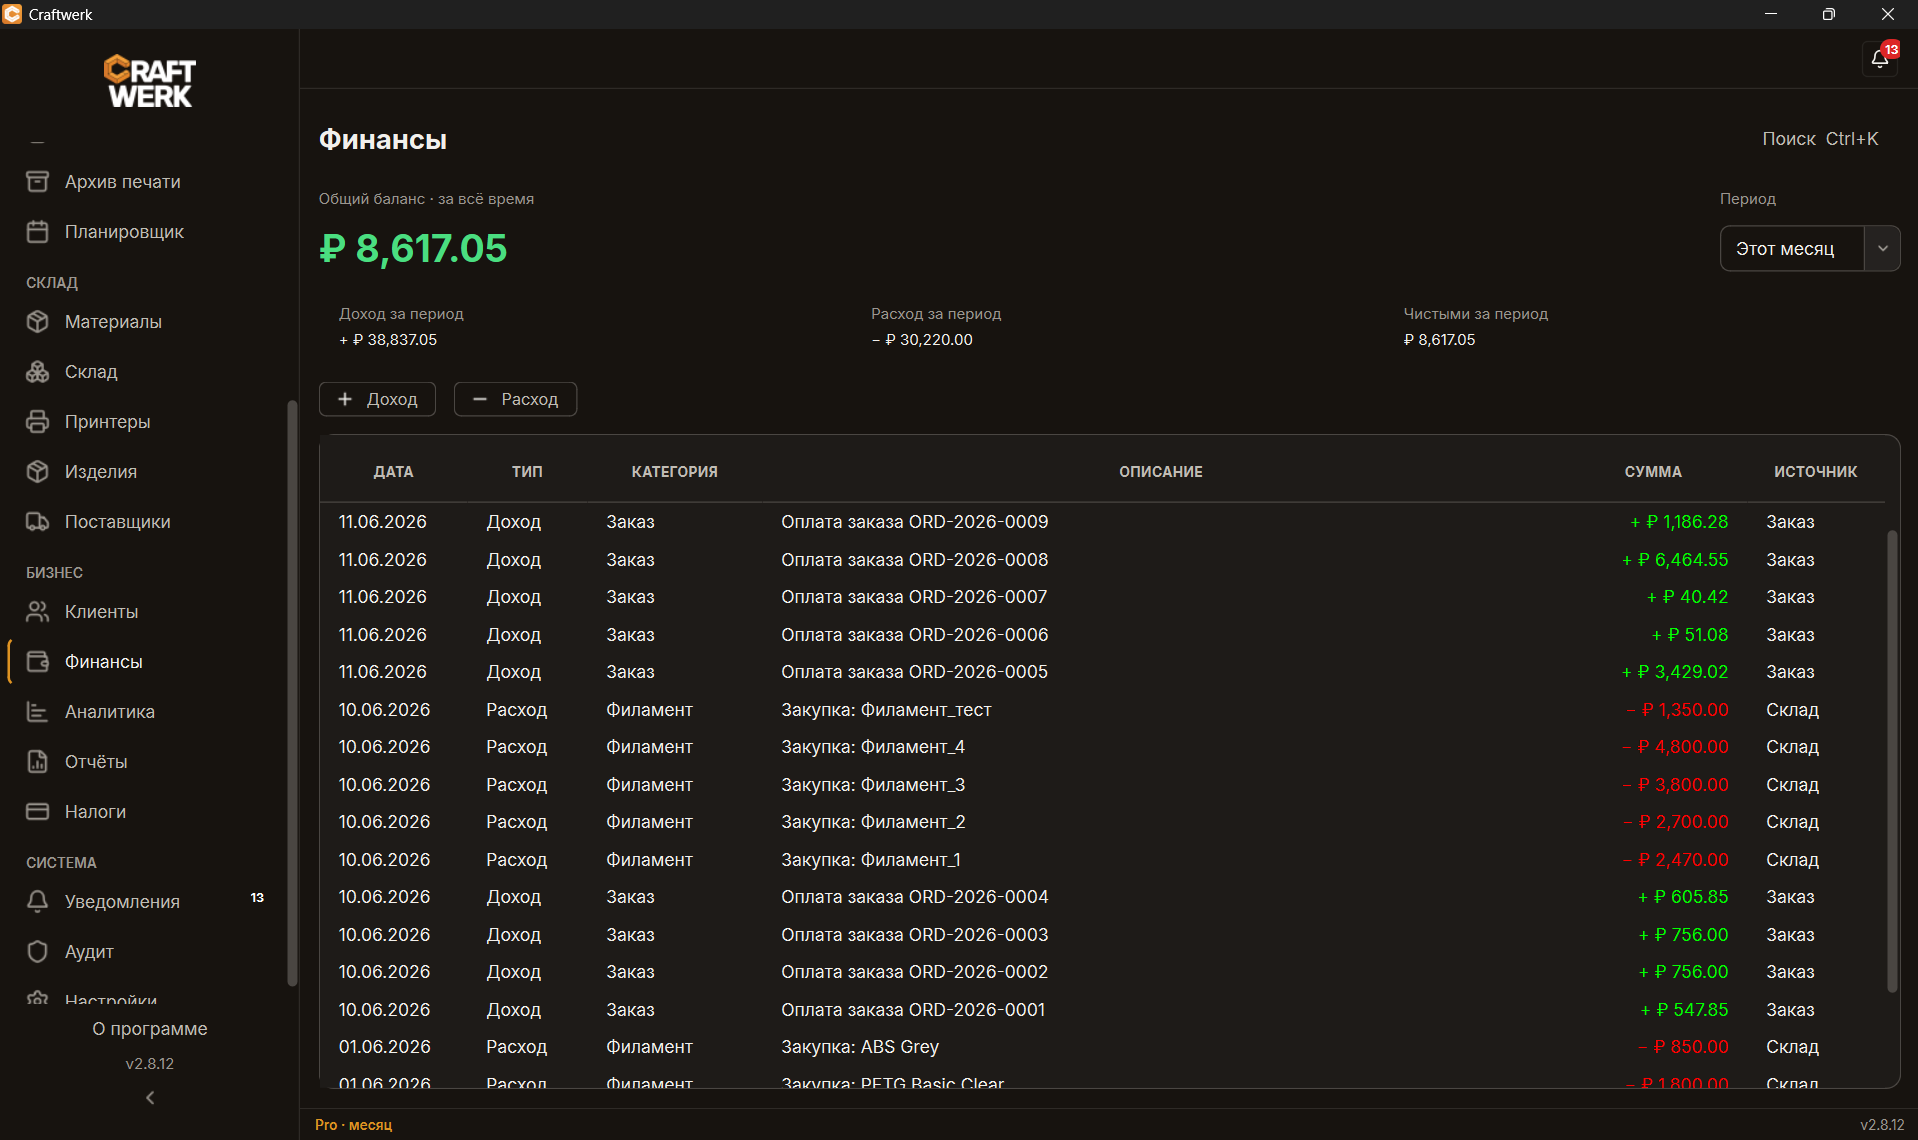Viewport: 1918px width, 1140px height.
Task: Click the Craftwerk title bar app icon
Action: click(12, 14)
